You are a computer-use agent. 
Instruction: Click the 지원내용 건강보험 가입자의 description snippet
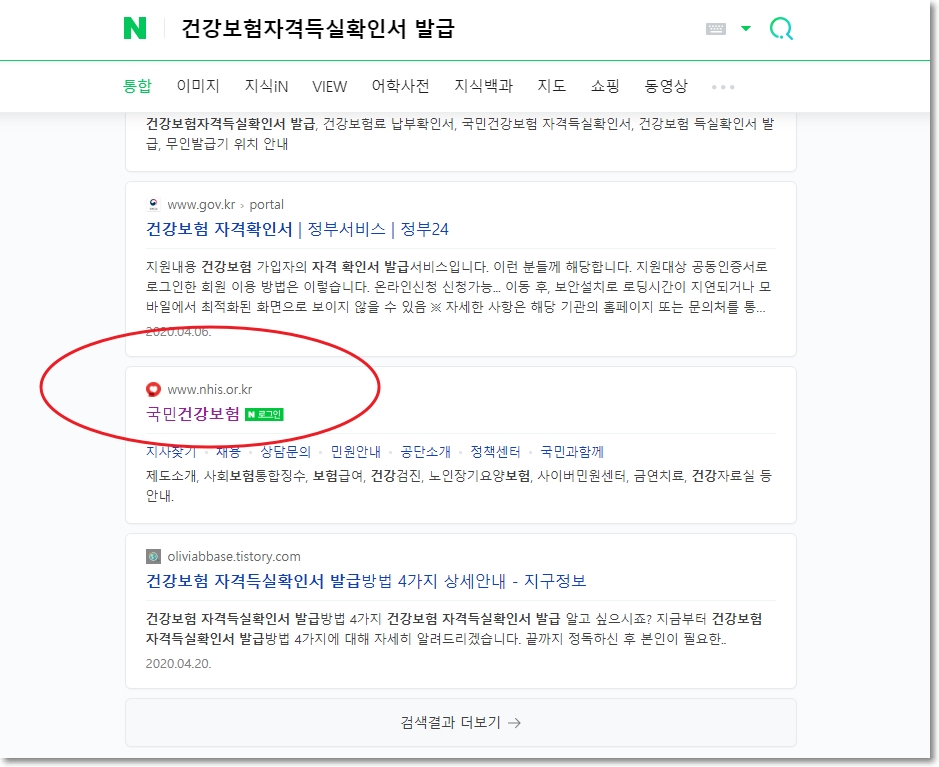click(x=458, y=287)
